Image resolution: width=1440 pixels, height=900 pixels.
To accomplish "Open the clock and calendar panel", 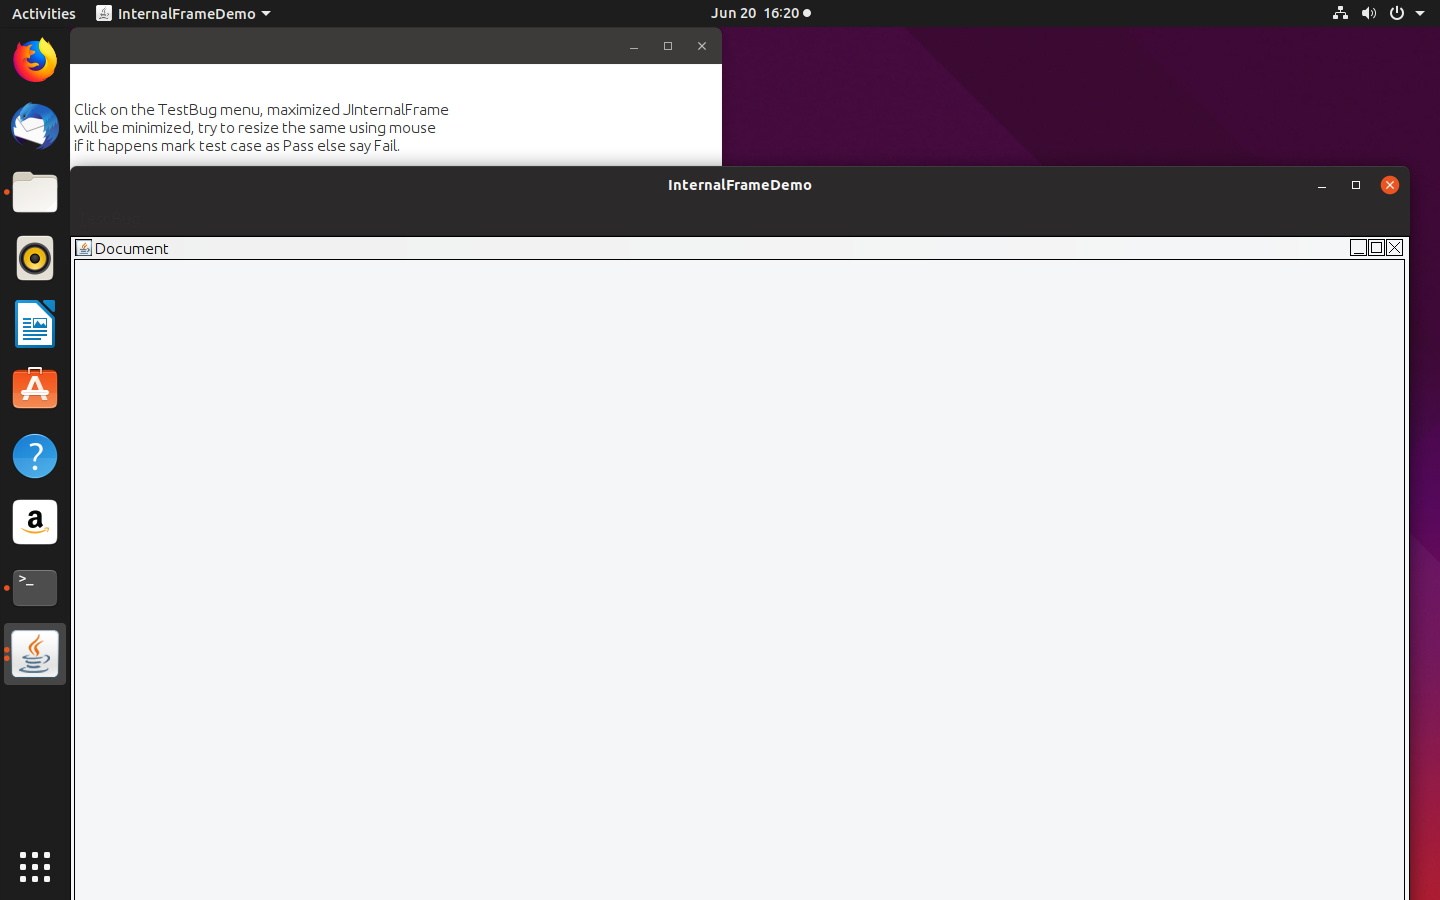I will tap(760, 13).
